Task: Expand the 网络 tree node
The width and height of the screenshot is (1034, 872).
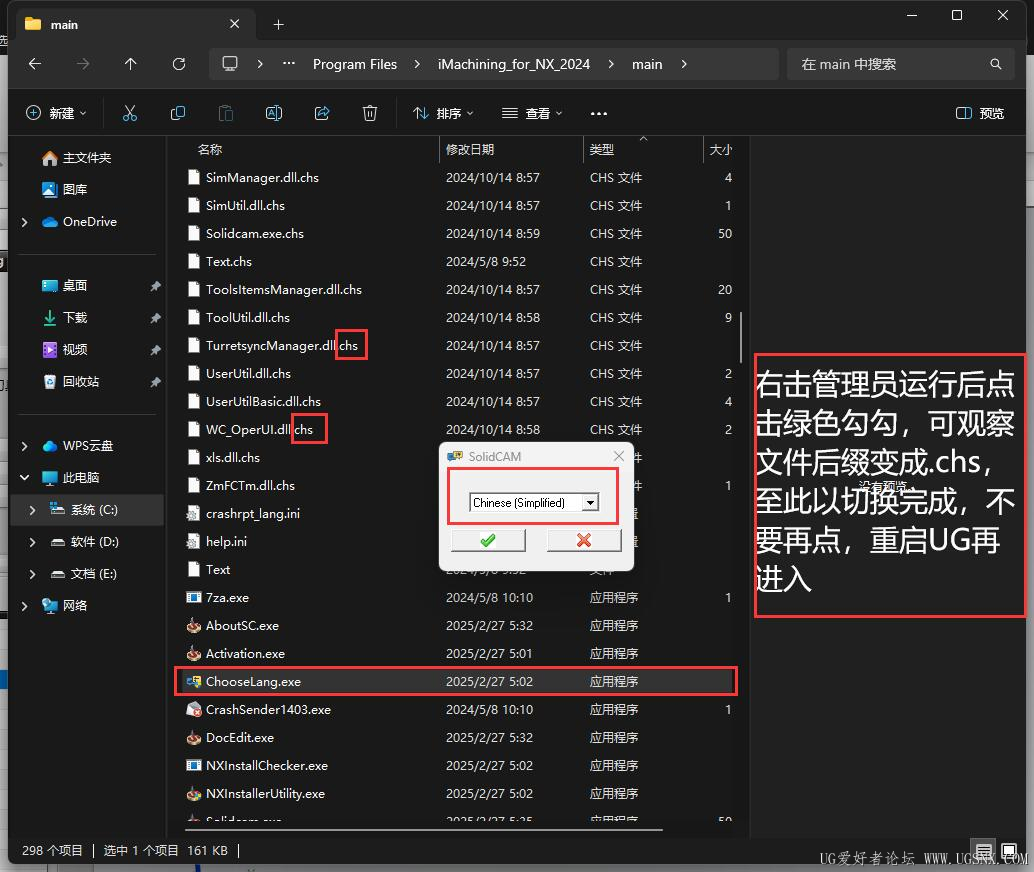Action: [x=25, y=606]
